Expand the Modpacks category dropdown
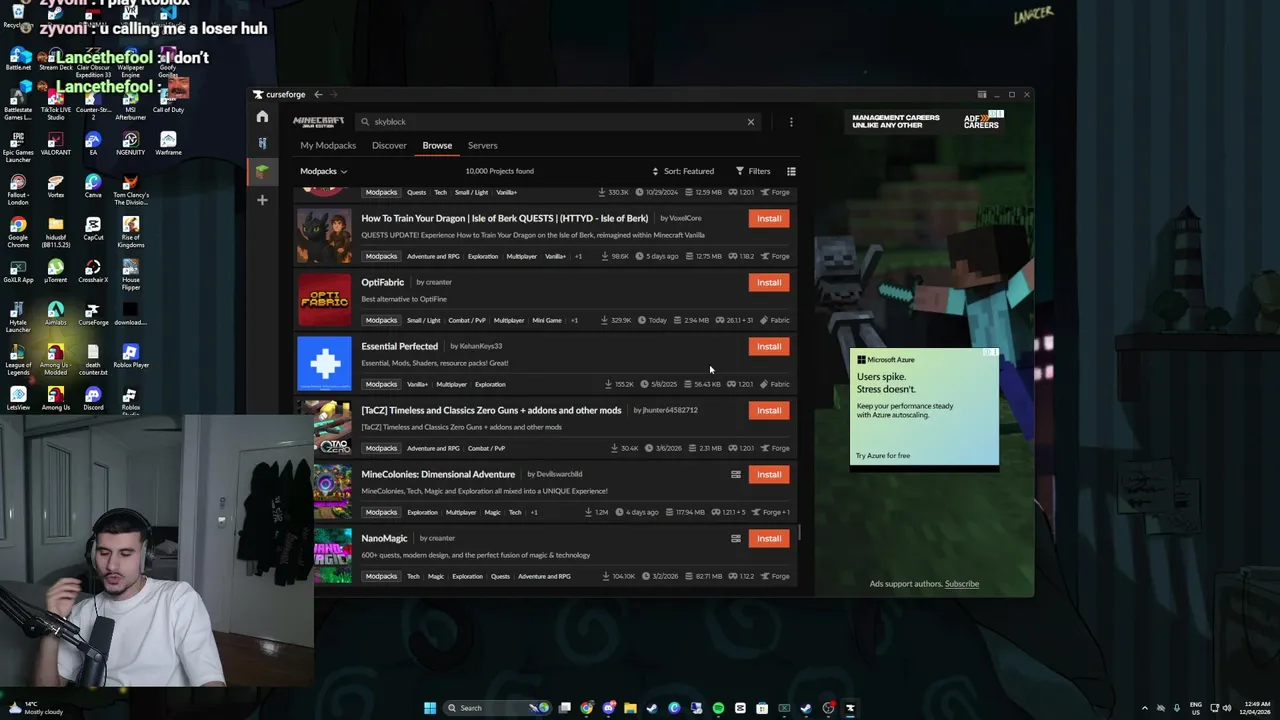1280x720 pixels. 324,171
